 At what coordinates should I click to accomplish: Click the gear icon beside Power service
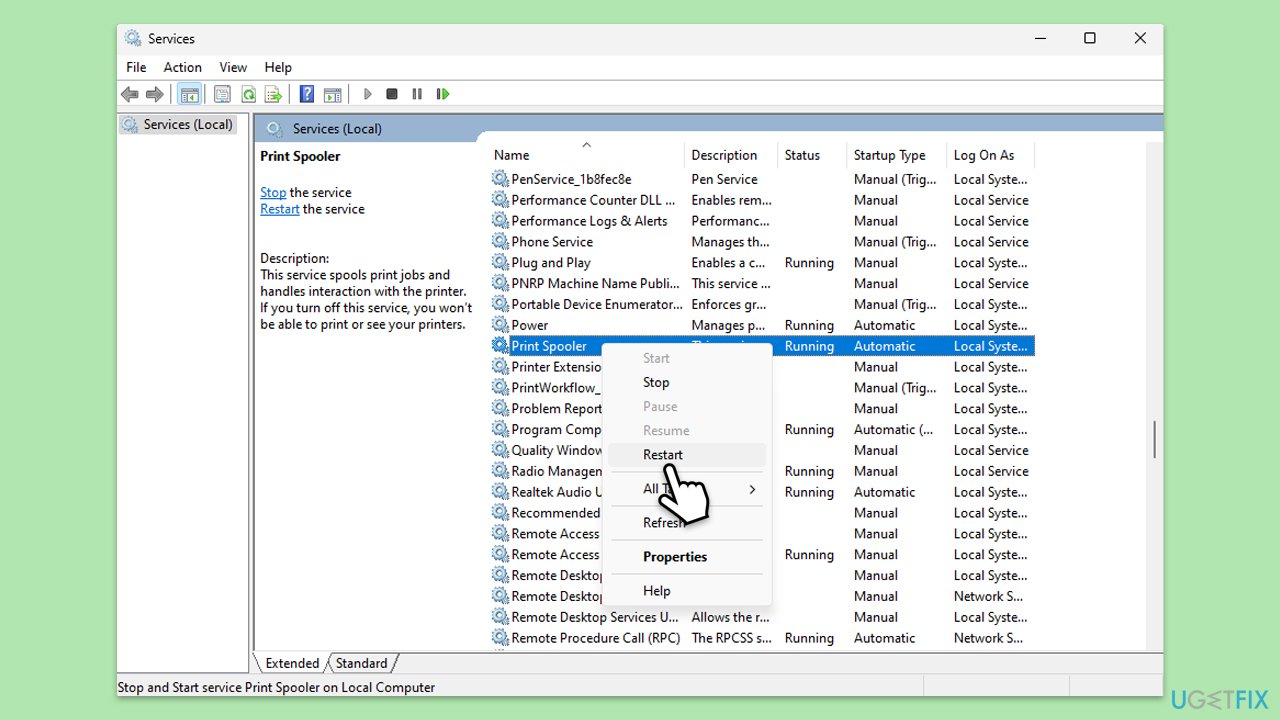click(x=500, y=325)
